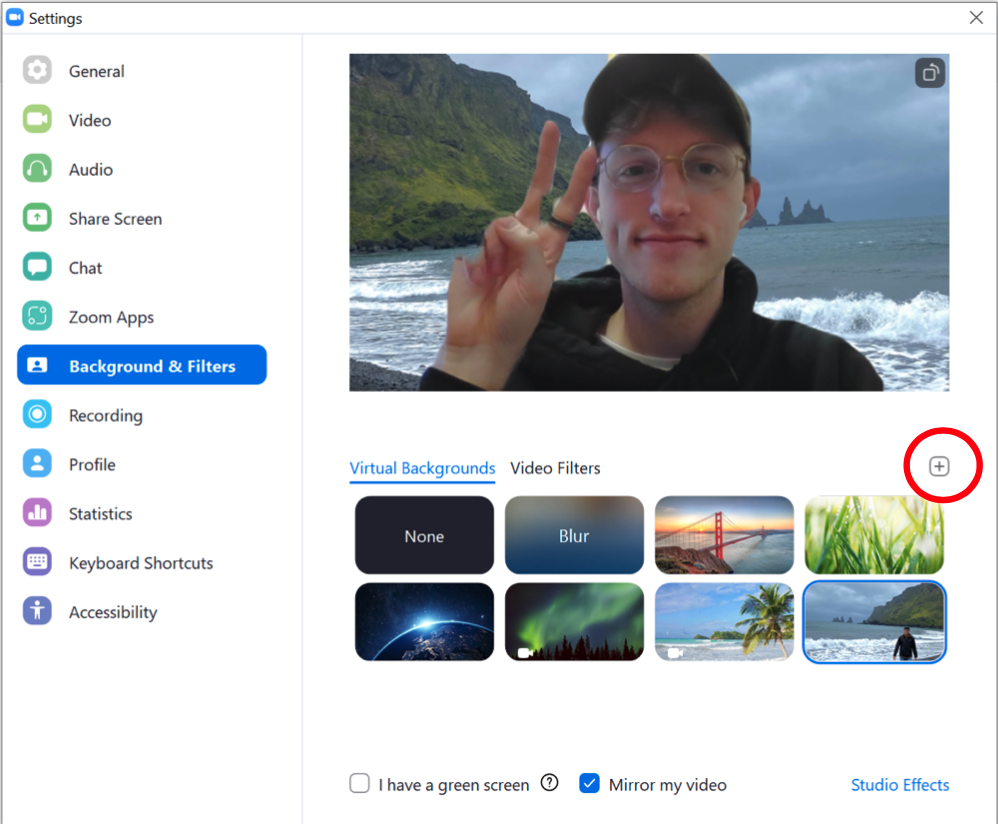Choose the green grass background
The image size is (998, 824).
click(874, 535)
